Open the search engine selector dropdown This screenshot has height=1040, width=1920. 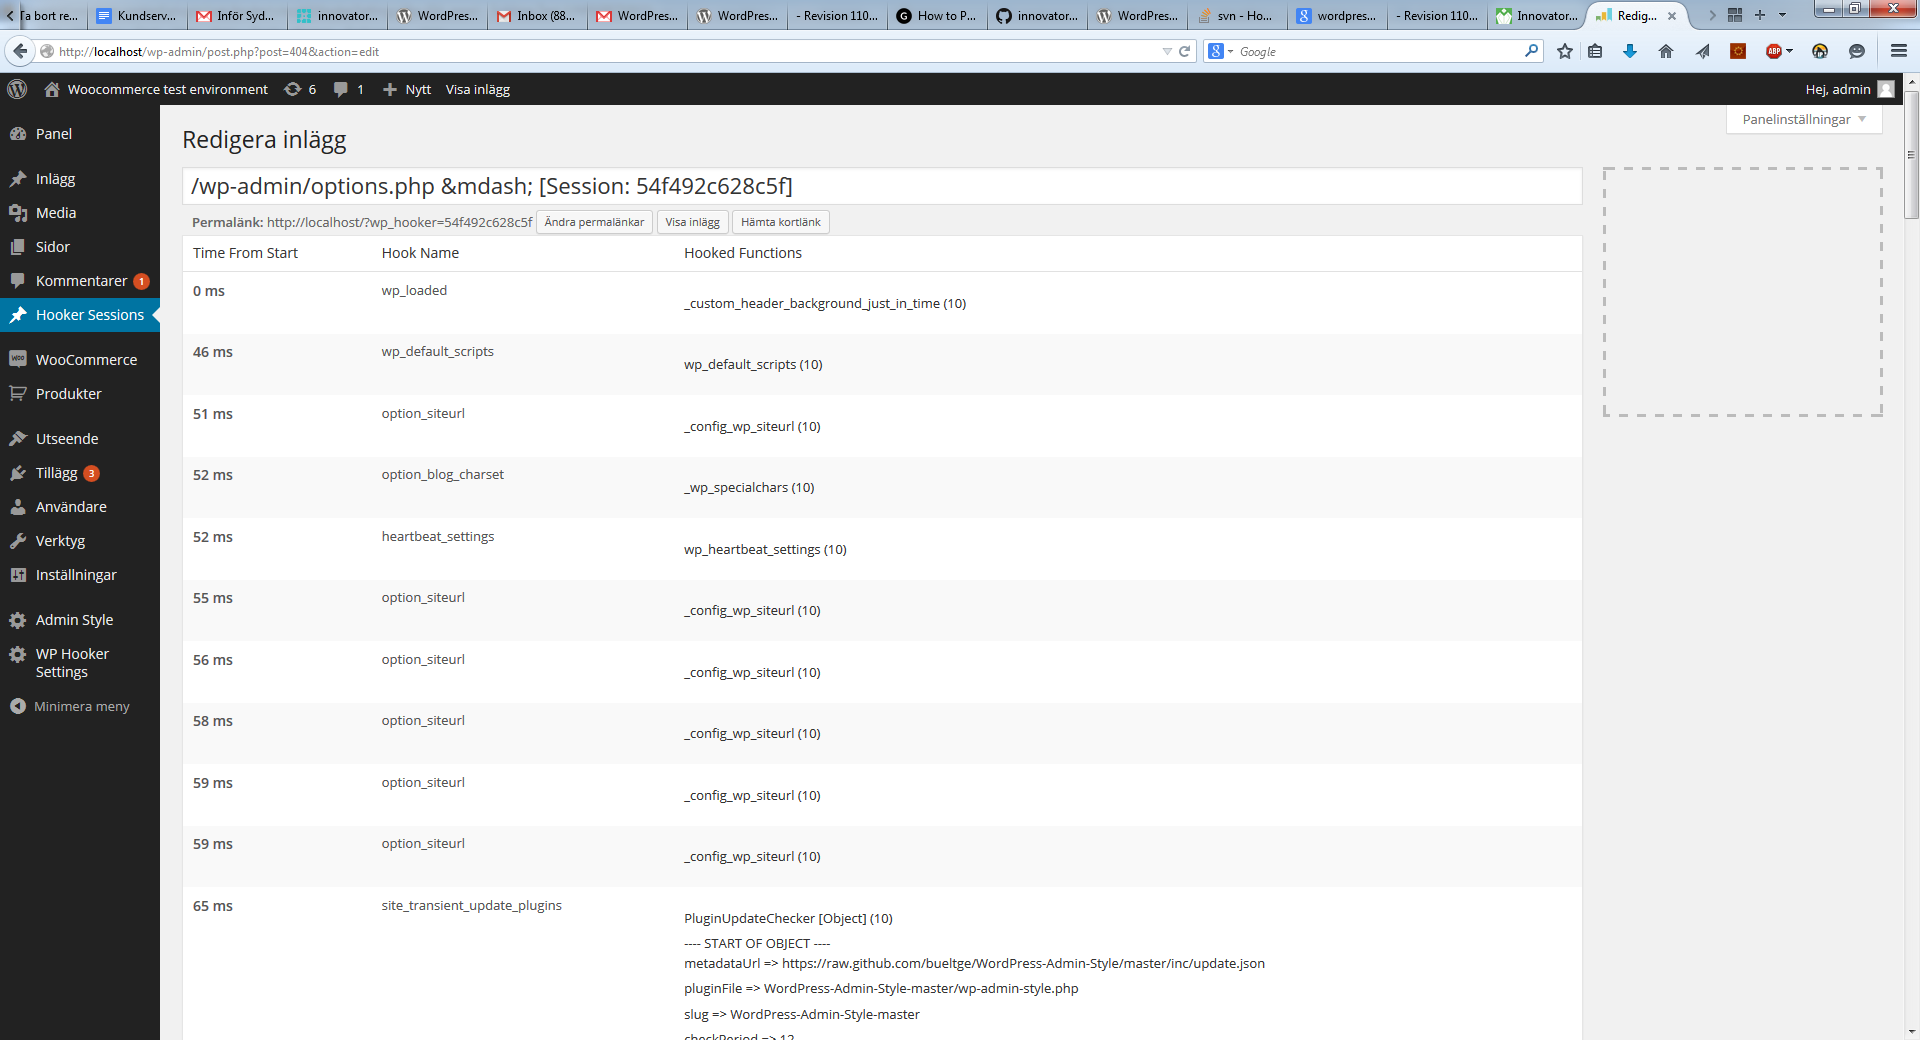[1221, 51]
